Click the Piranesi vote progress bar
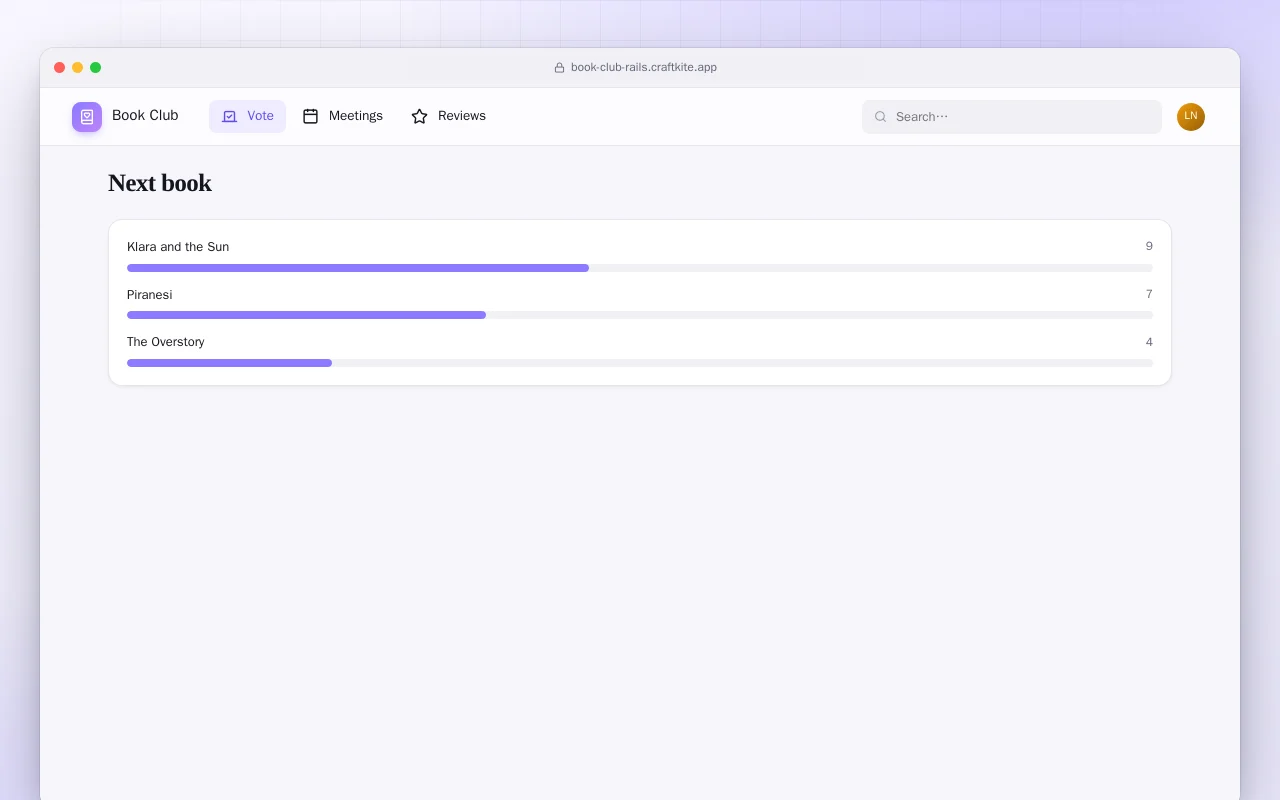The image size is (1280, 800). [x=640, y=315]
